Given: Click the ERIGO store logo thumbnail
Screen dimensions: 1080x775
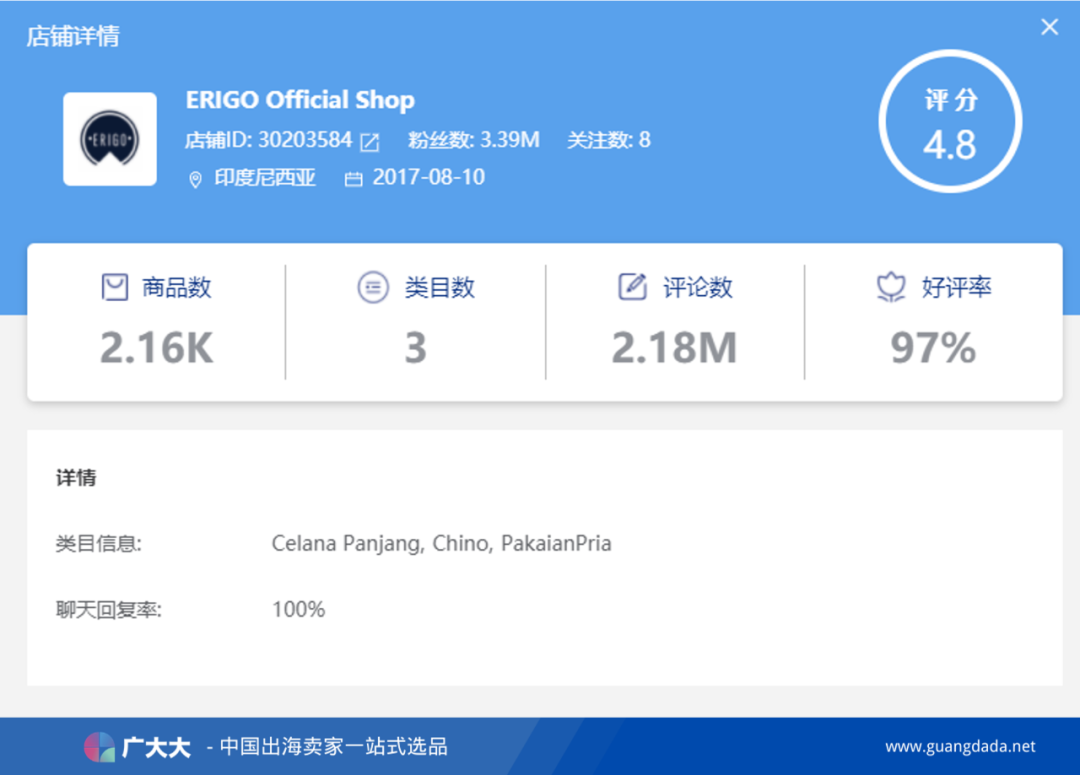Looking at the screenshot, I should pyautogui.click(x=110, y=139).
